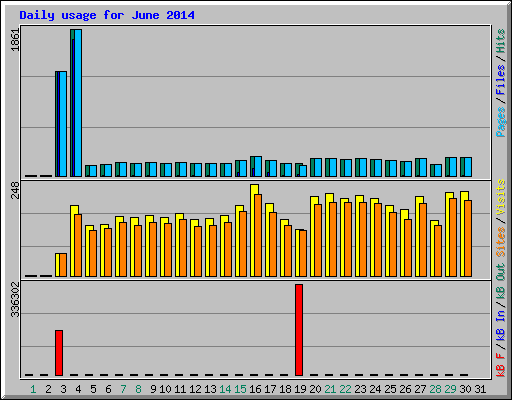Click the 248 visits axis value
512x400 pixels.
[x=15, y=190]
